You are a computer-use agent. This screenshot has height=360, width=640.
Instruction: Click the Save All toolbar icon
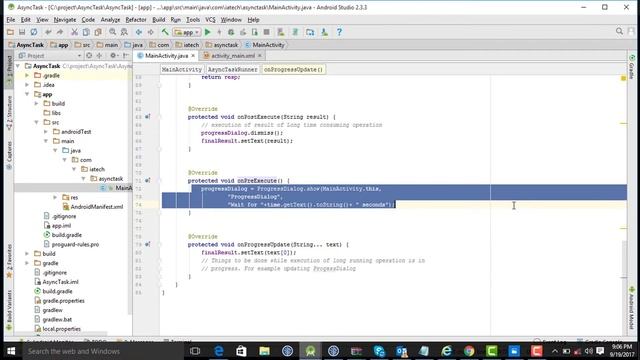click(22, 32)
